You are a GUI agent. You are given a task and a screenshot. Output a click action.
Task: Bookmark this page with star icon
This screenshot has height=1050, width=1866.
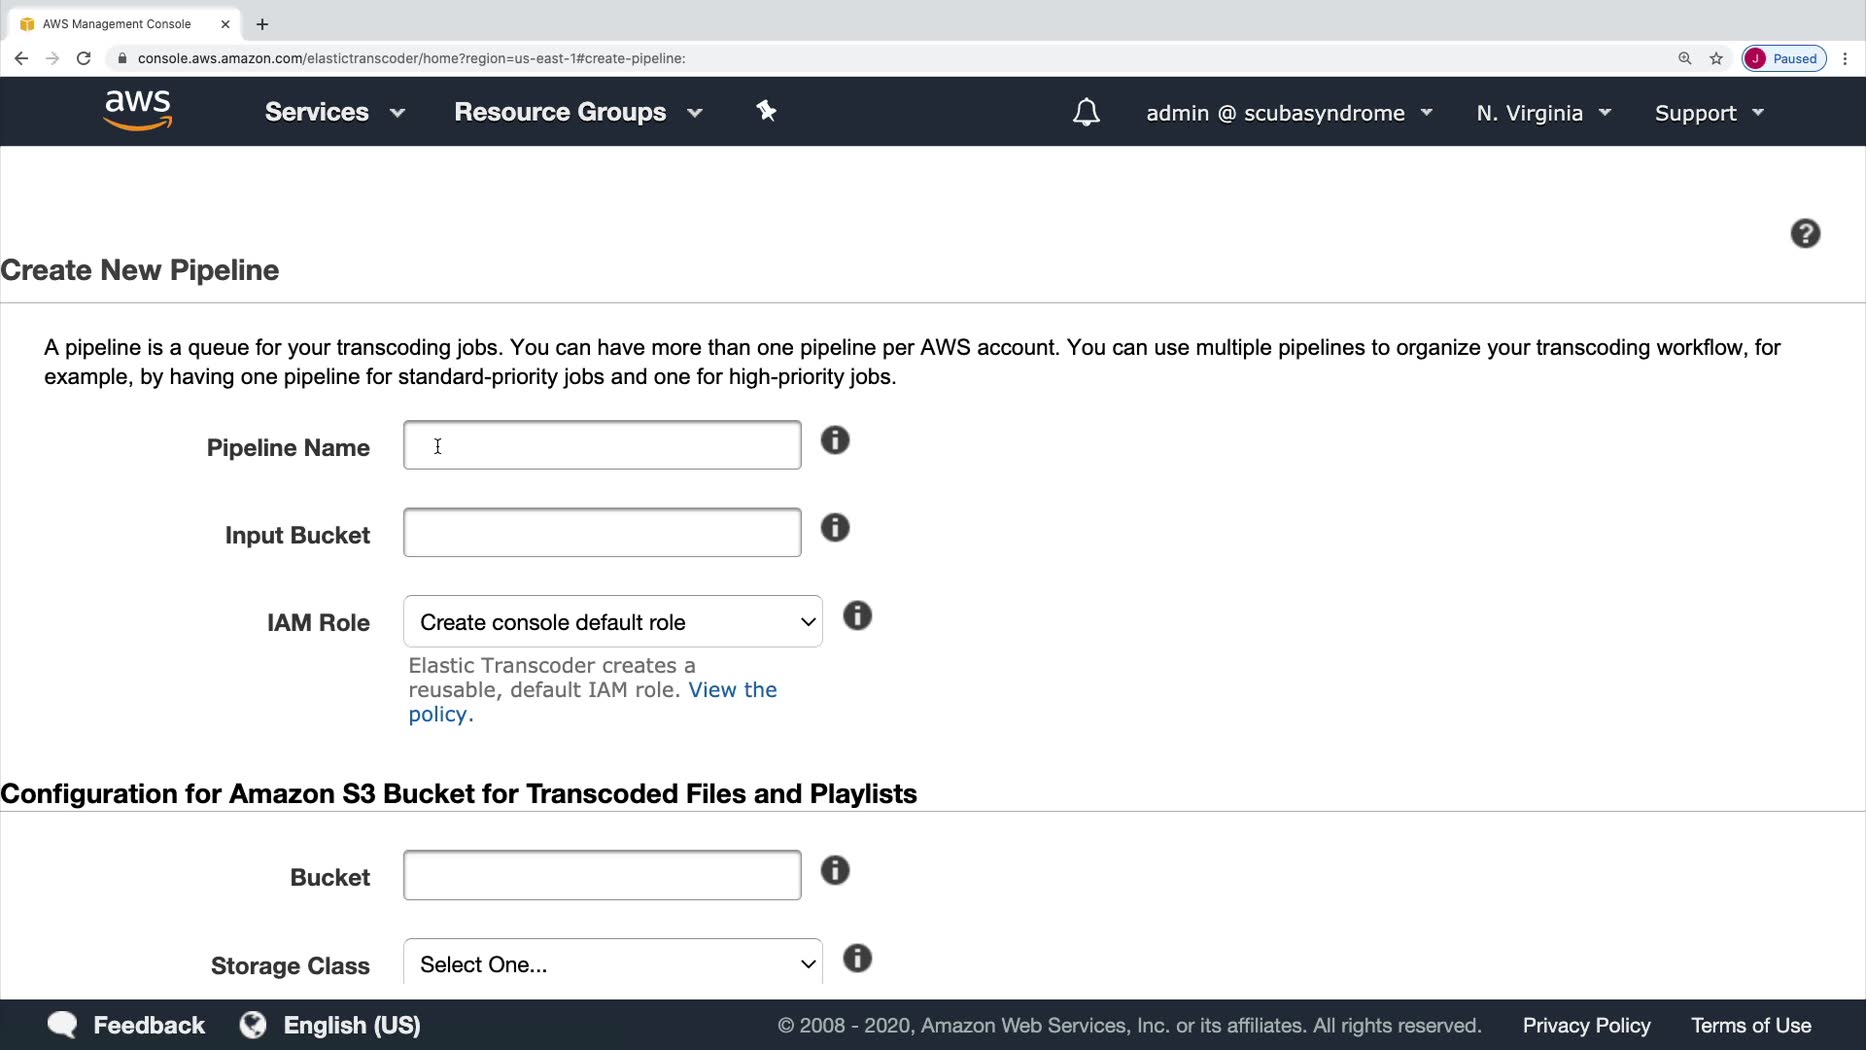1716,58
